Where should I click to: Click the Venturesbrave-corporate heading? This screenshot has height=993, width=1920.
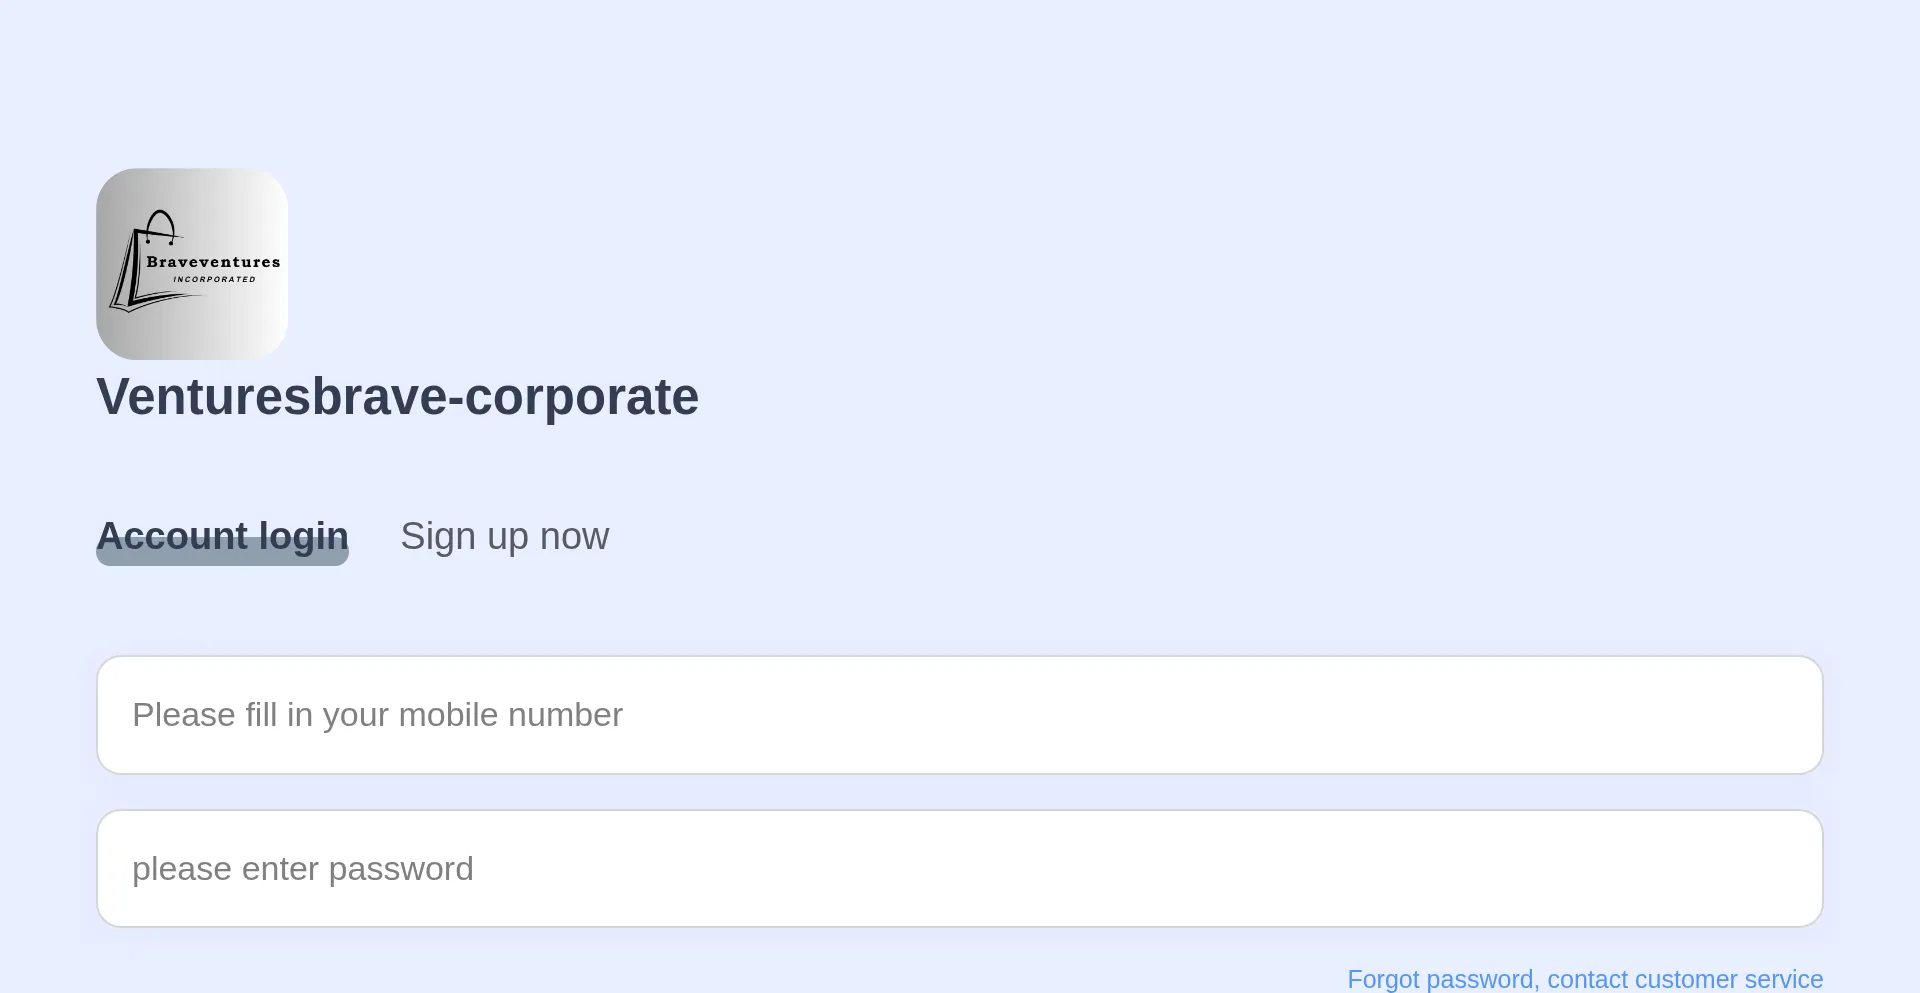coord(397,397)
